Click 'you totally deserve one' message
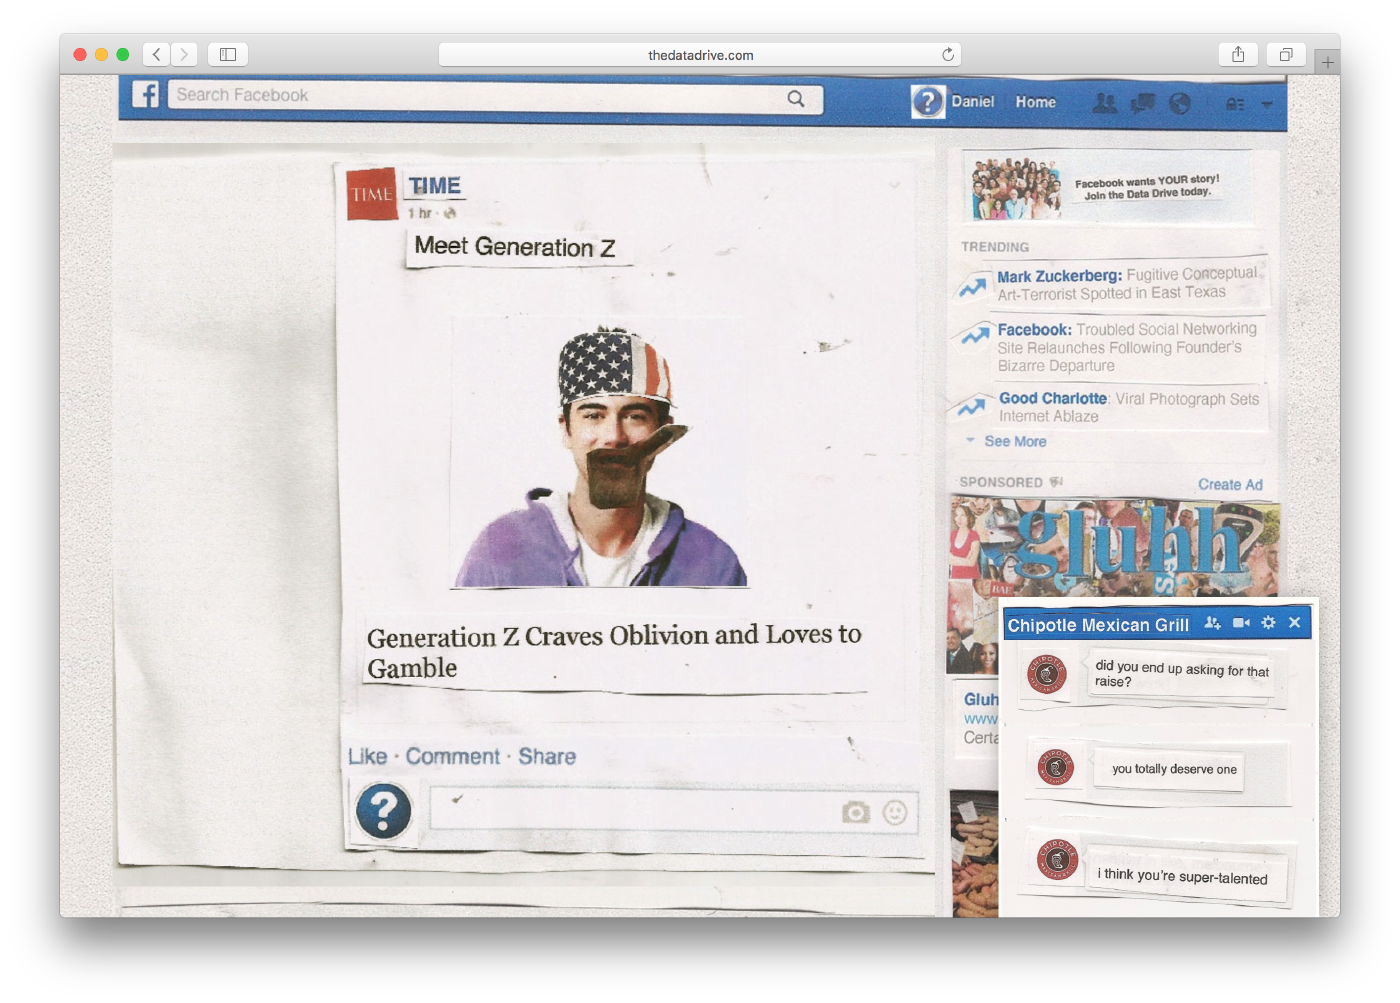Image resolution: width=1400 pixels, height=1003 pixels. pyautogui.click(x=1174, y=769)
